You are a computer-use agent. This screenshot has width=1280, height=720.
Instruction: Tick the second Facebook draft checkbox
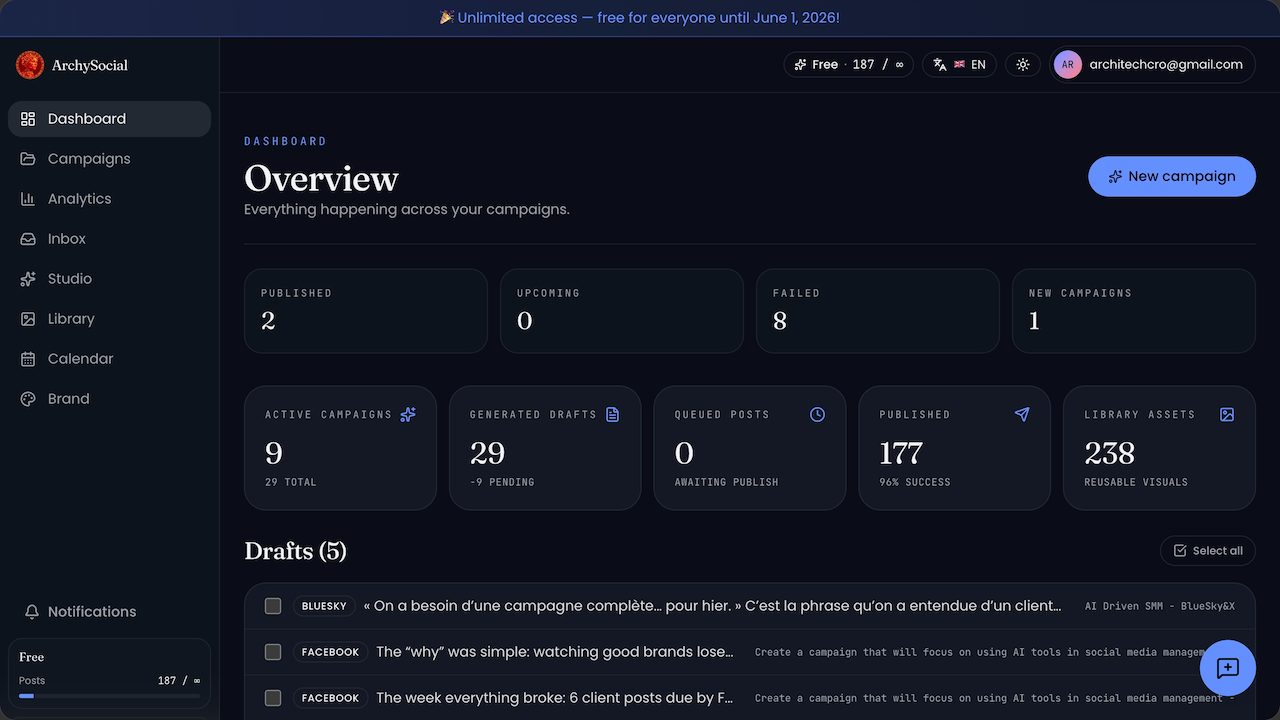273,698
